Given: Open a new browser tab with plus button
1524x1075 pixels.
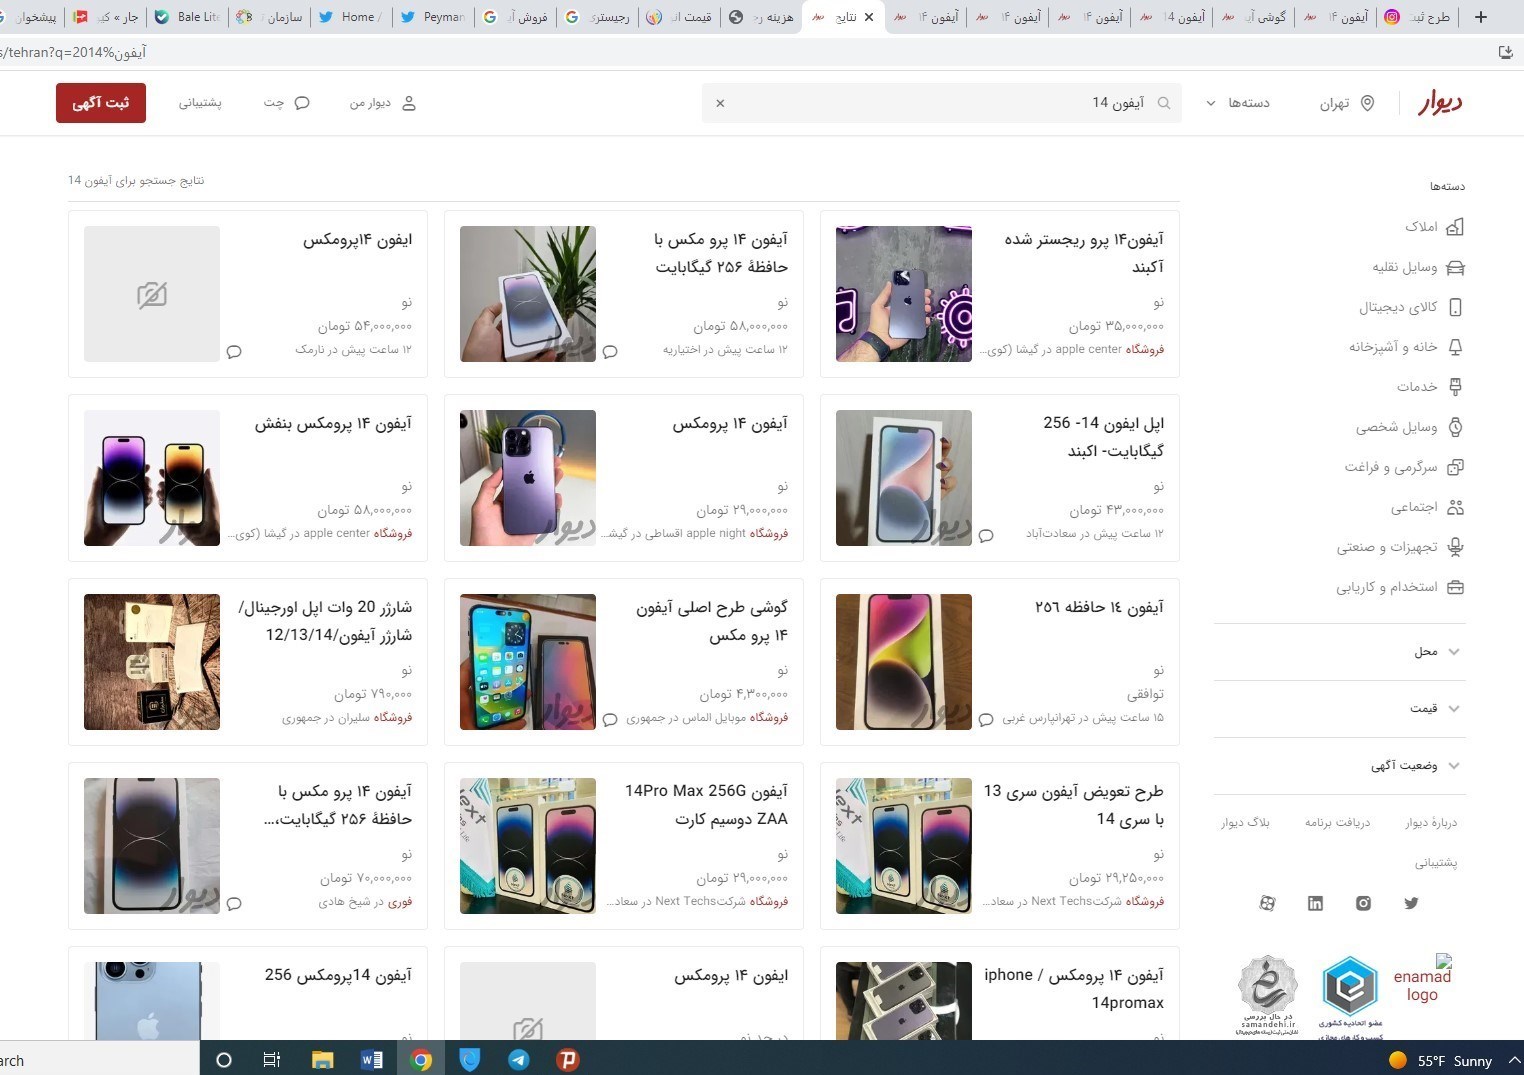Looking at the screenshot, I should click(x=1481, y=17).
